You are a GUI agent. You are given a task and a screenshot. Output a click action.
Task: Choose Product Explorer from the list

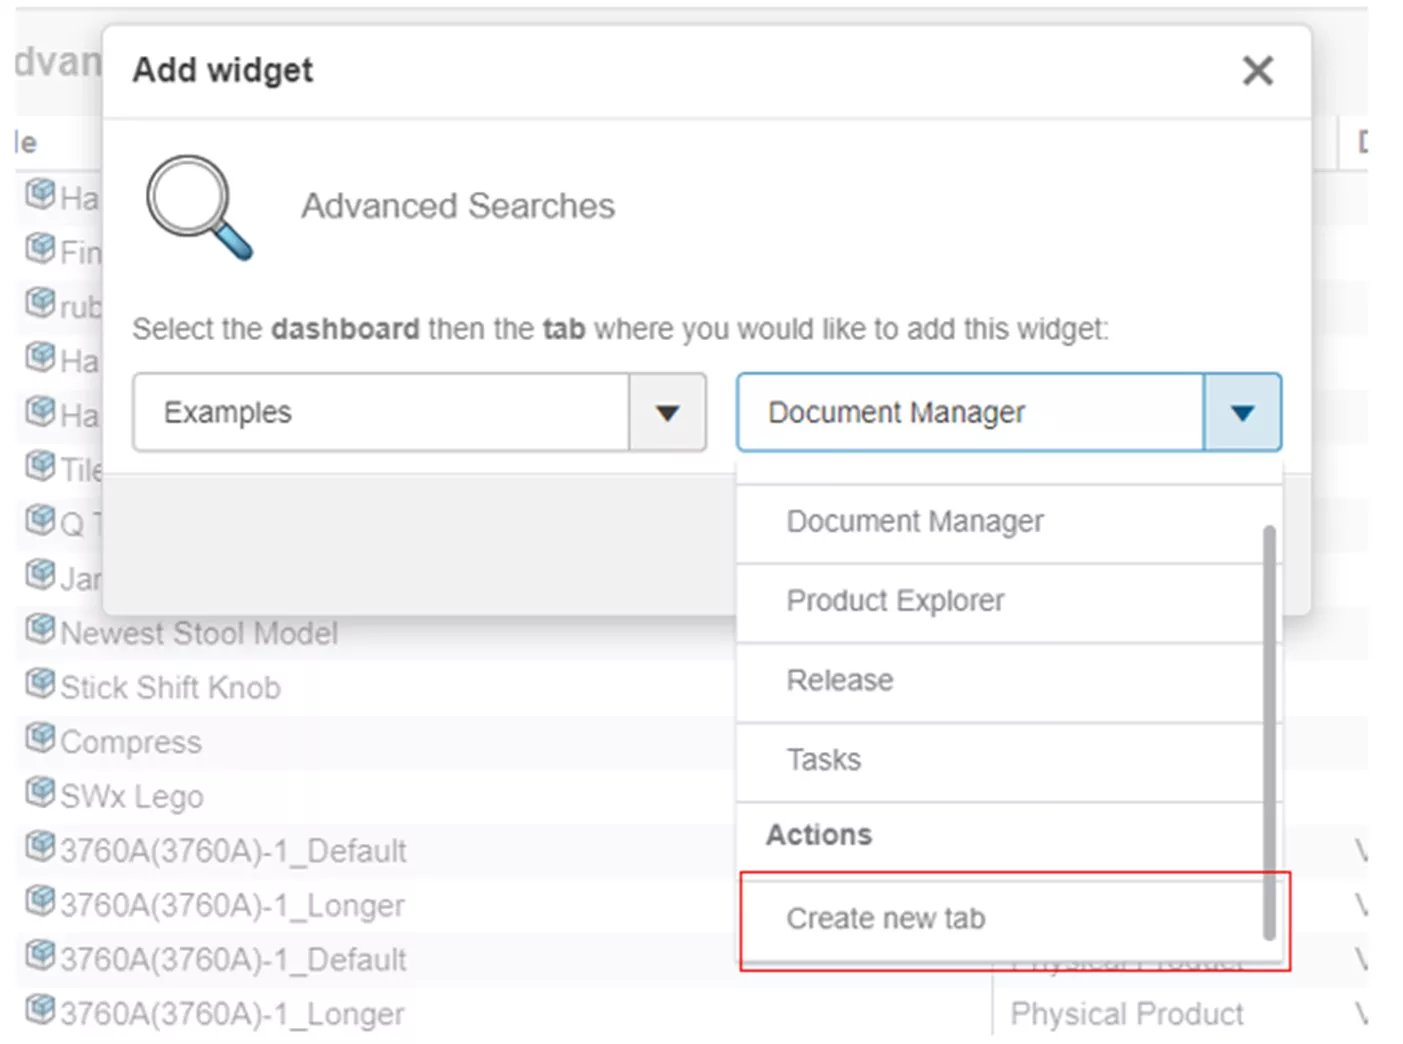pos(1000,601)
